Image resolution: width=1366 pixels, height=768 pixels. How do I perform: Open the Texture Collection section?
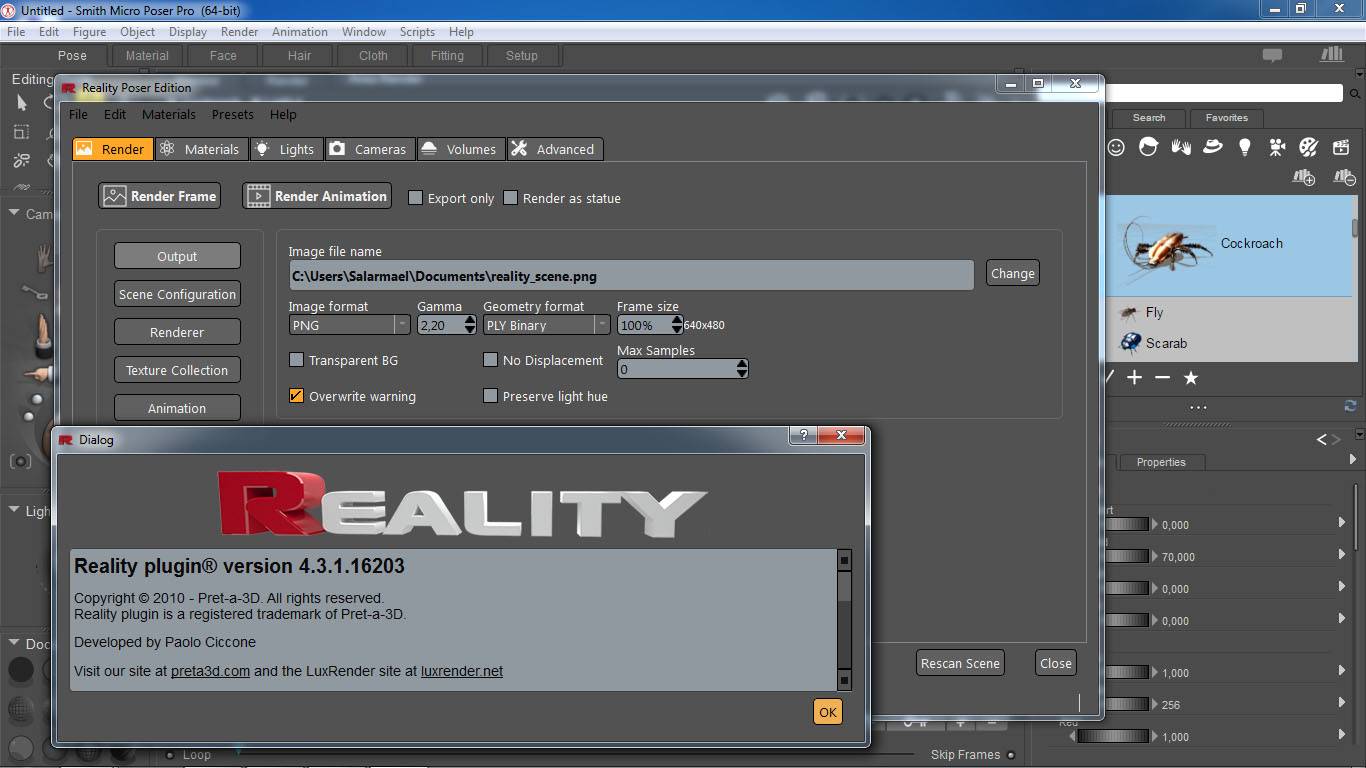177,370
